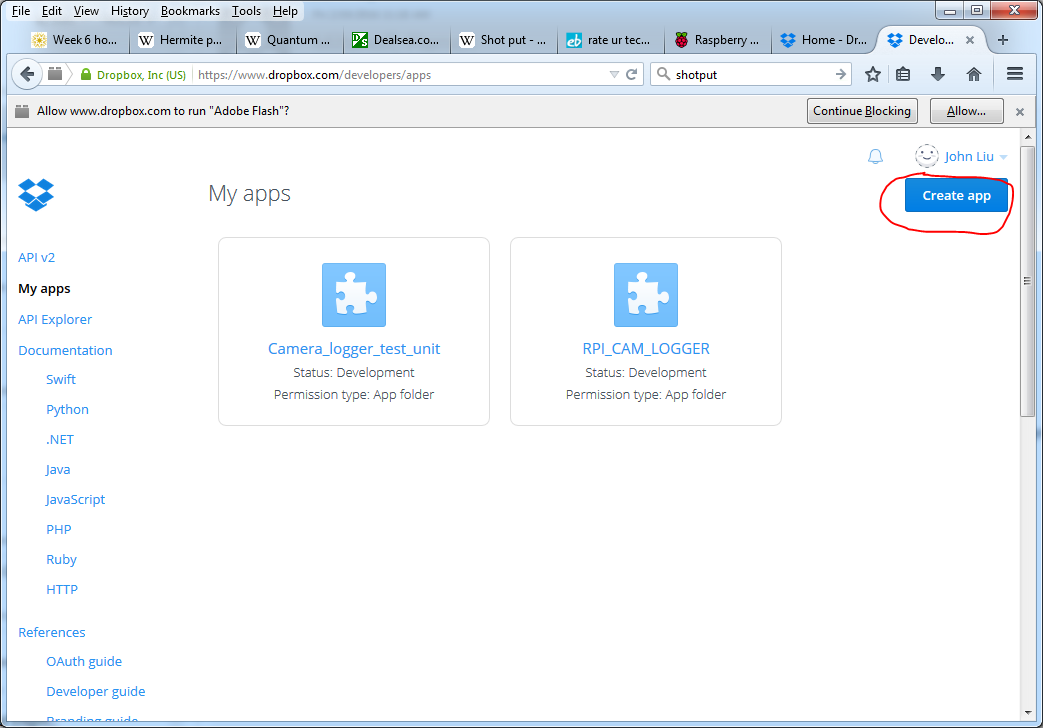Switch to the Shot put tab
Screen dimensions: 1043x728
pos(504,40)
